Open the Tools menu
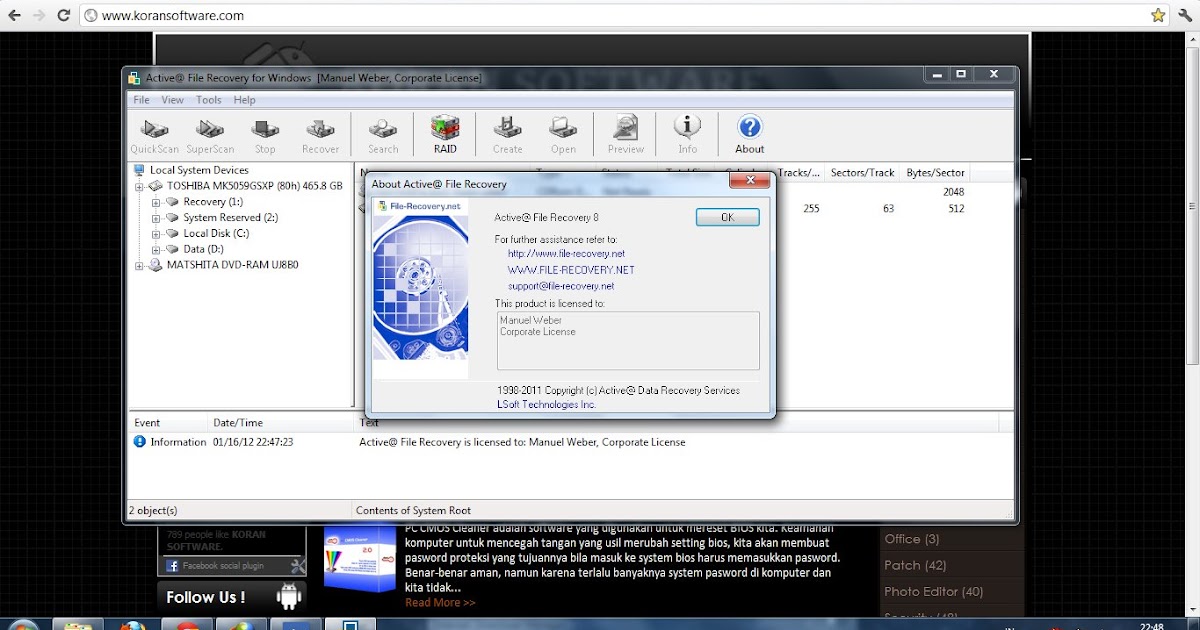1200x630 pixels. 209,100
